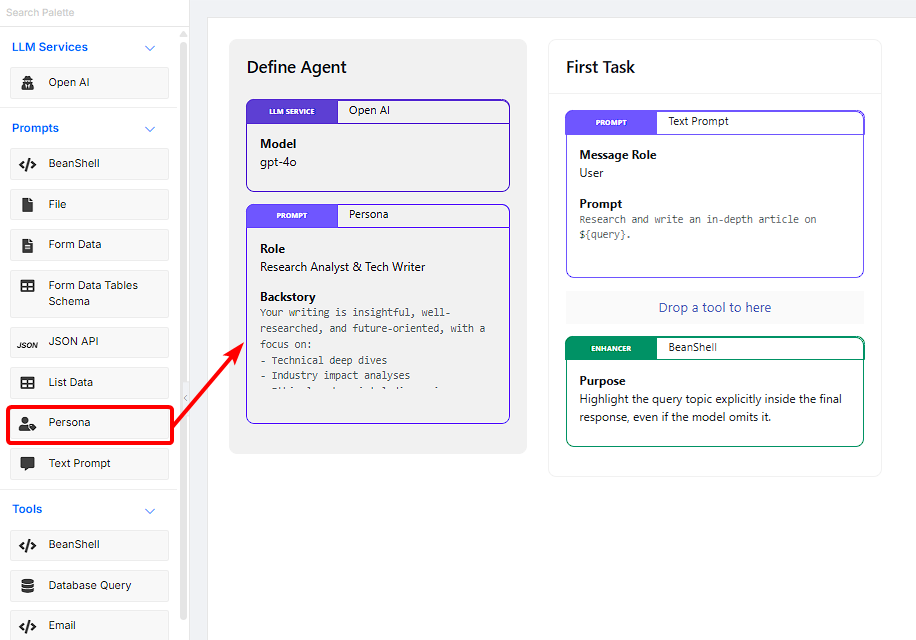The height and width of the screenshot is (640, 916).
Task: Click the JSON API icon
Action: point(28,344)
